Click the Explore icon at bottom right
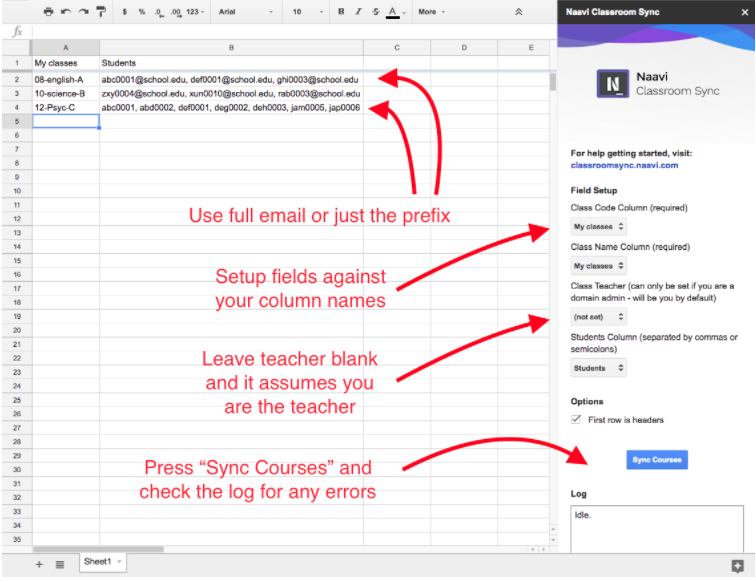 (737, 566)
